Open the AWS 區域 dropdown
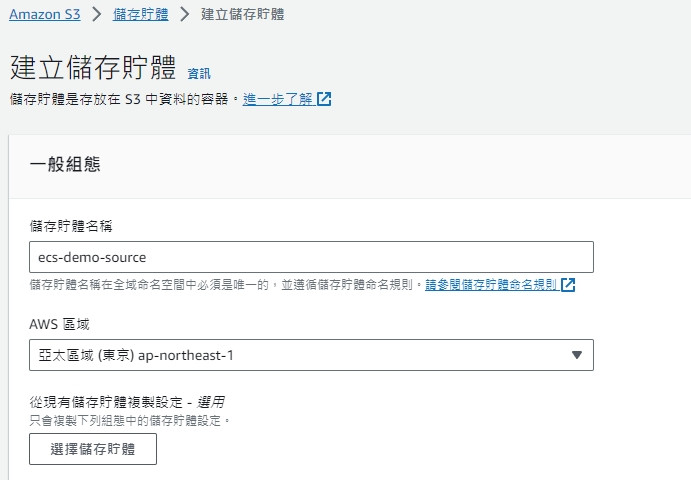The image size is (691, 480). [x=311, y=355]
